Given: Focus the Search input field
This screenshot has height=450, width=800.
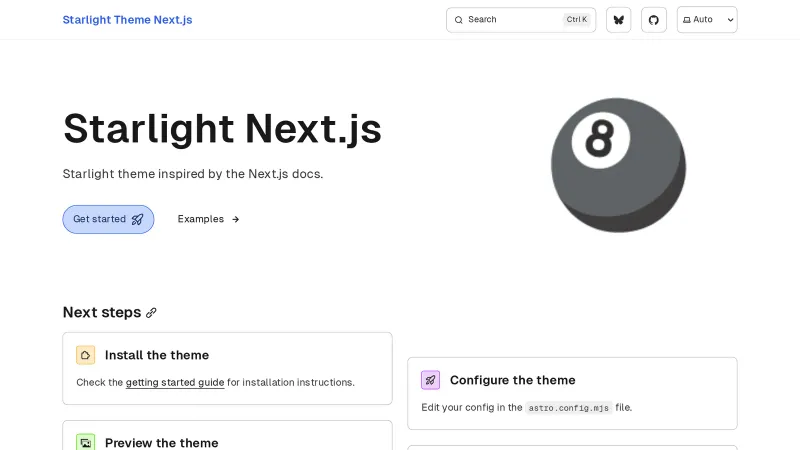Looking at the screenshot, I should (510, 20).
